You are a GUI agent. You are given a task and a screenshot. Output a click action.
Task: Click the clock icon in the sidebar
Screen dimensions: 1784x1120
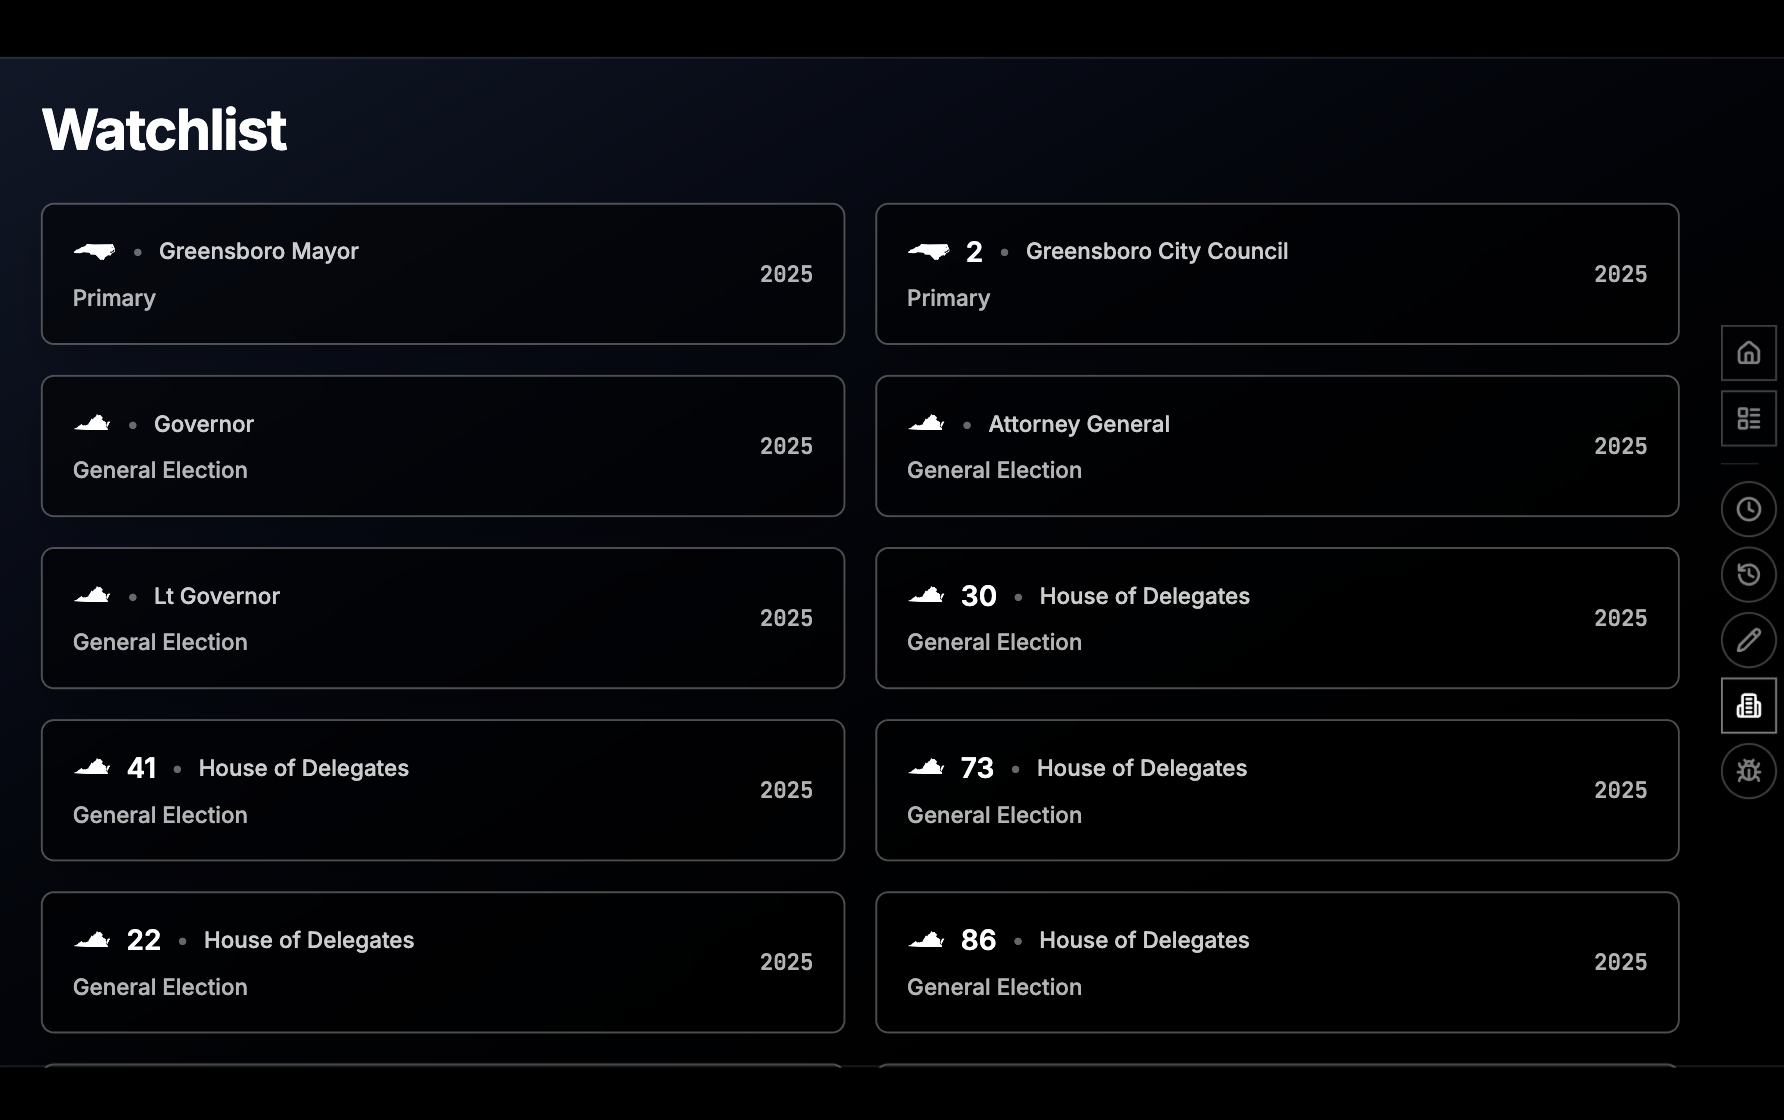click(x=1748, y=509)
